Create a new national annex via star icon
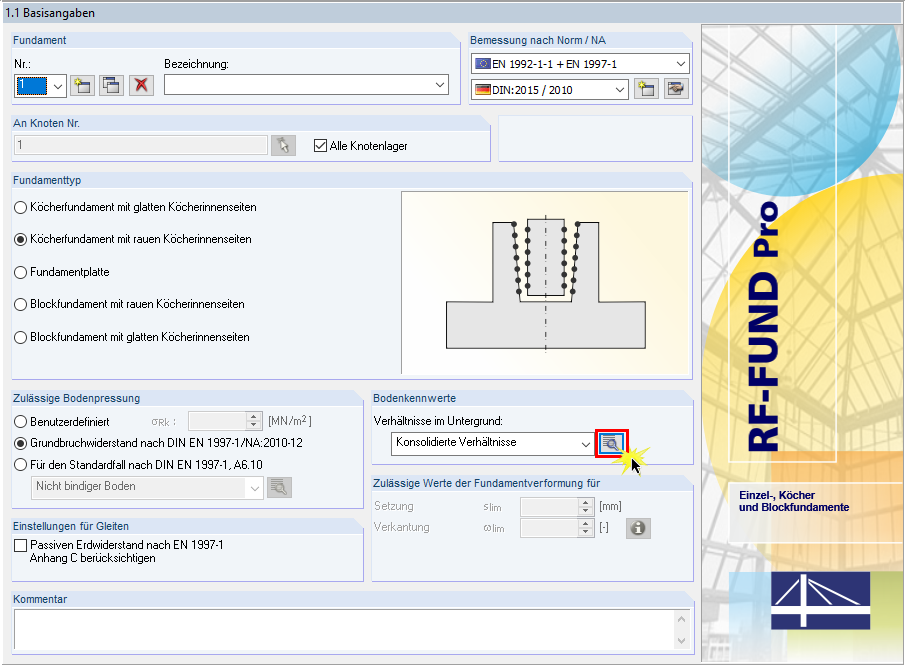906x667 pixels. tap(647, 88)
